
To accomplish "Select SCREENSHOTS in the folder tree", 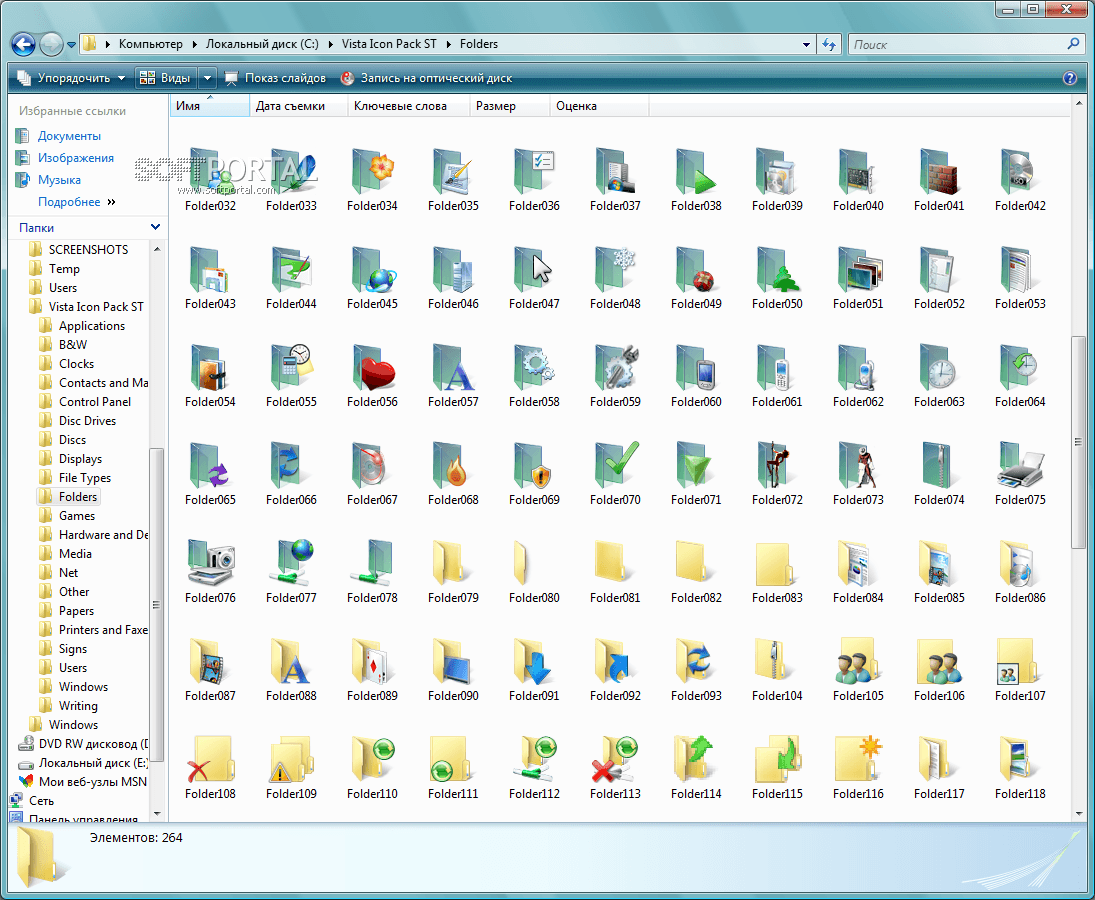I will tap(88, 250).
